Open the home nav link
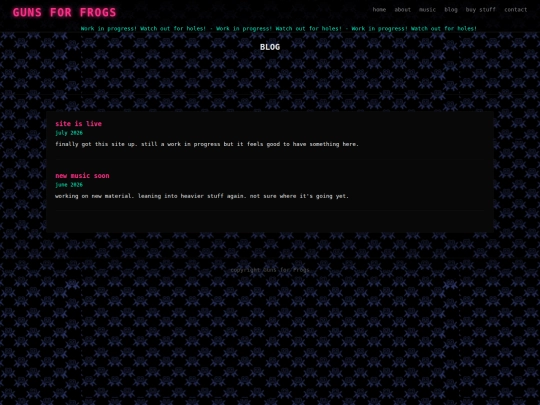Screen dimensions: 540x405 tap(379, 10)
